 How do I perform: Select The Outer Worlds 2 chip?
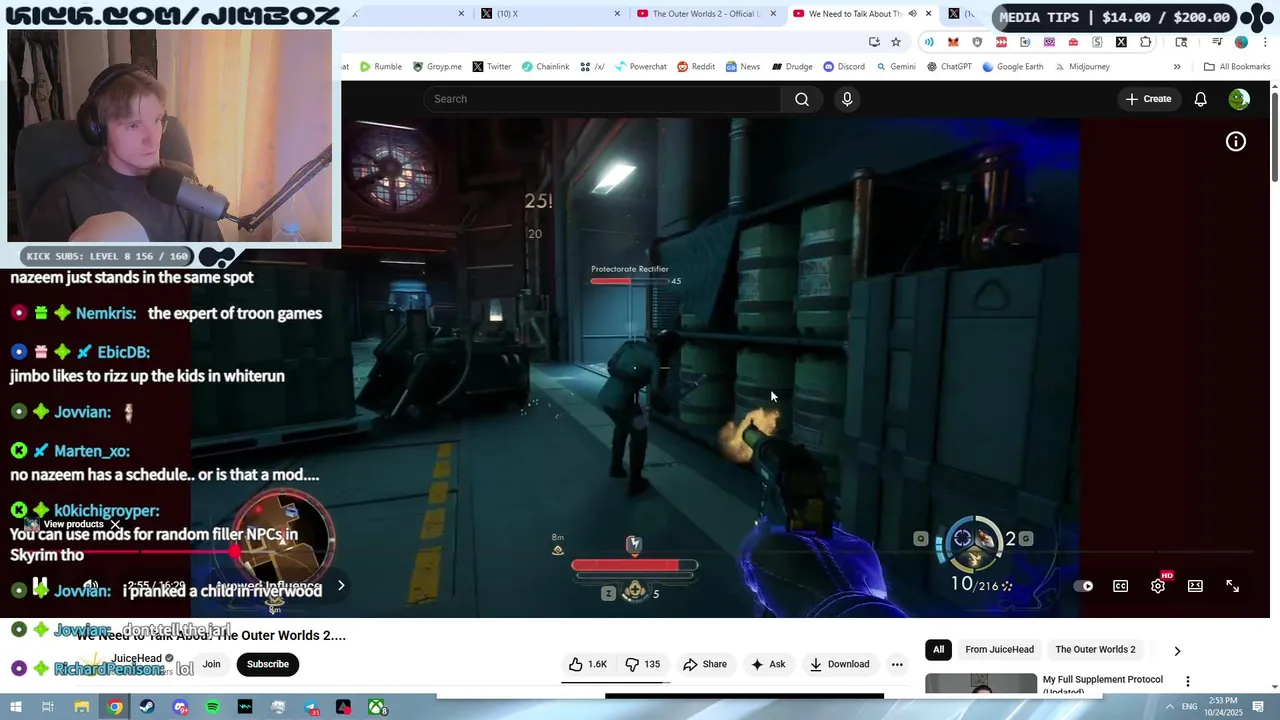coord(1095,650)
